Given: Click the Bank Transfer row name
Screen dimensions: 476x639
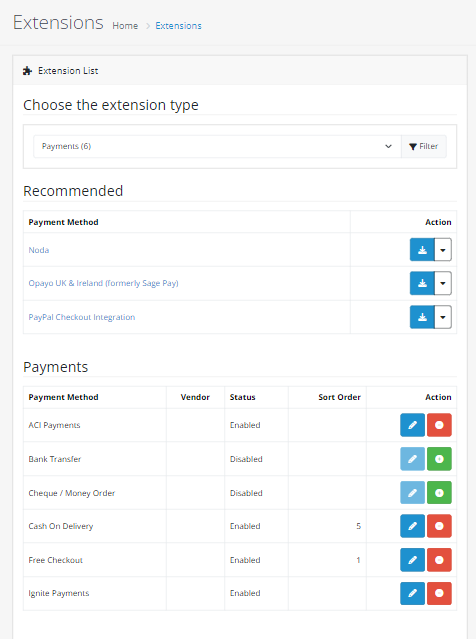Looking at the screenshot, I should [55, 459].
